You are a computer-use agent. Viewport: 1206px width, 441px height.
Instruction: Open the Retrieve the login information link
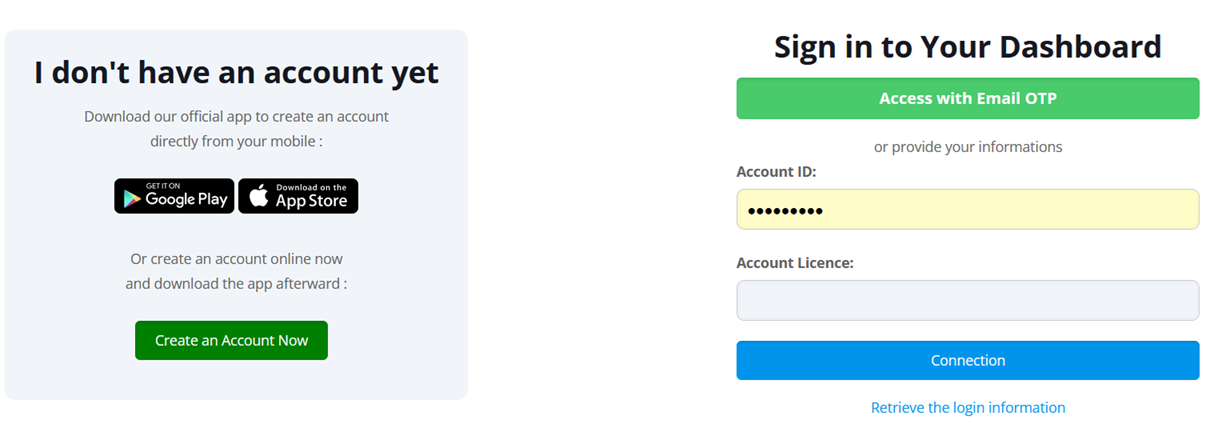(x=967, y=407)
